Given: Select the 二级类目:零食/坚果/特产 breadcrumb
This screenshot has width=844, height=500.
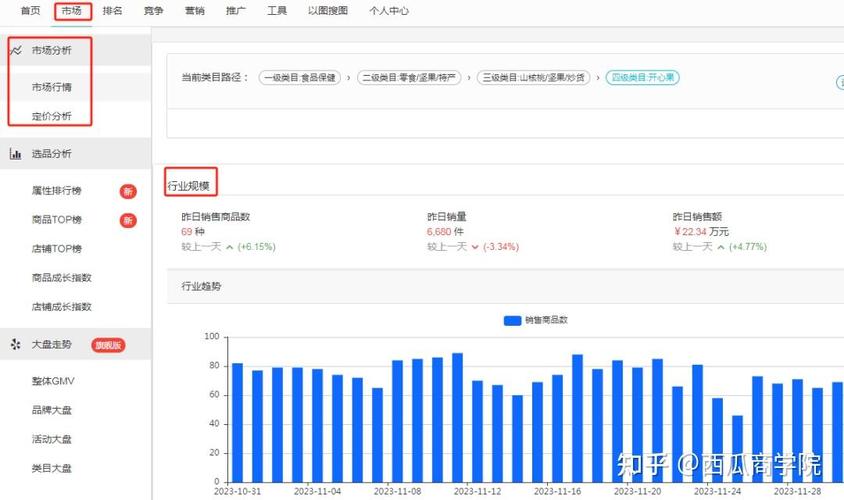Looking at the screenshot, I should [409, 78].
